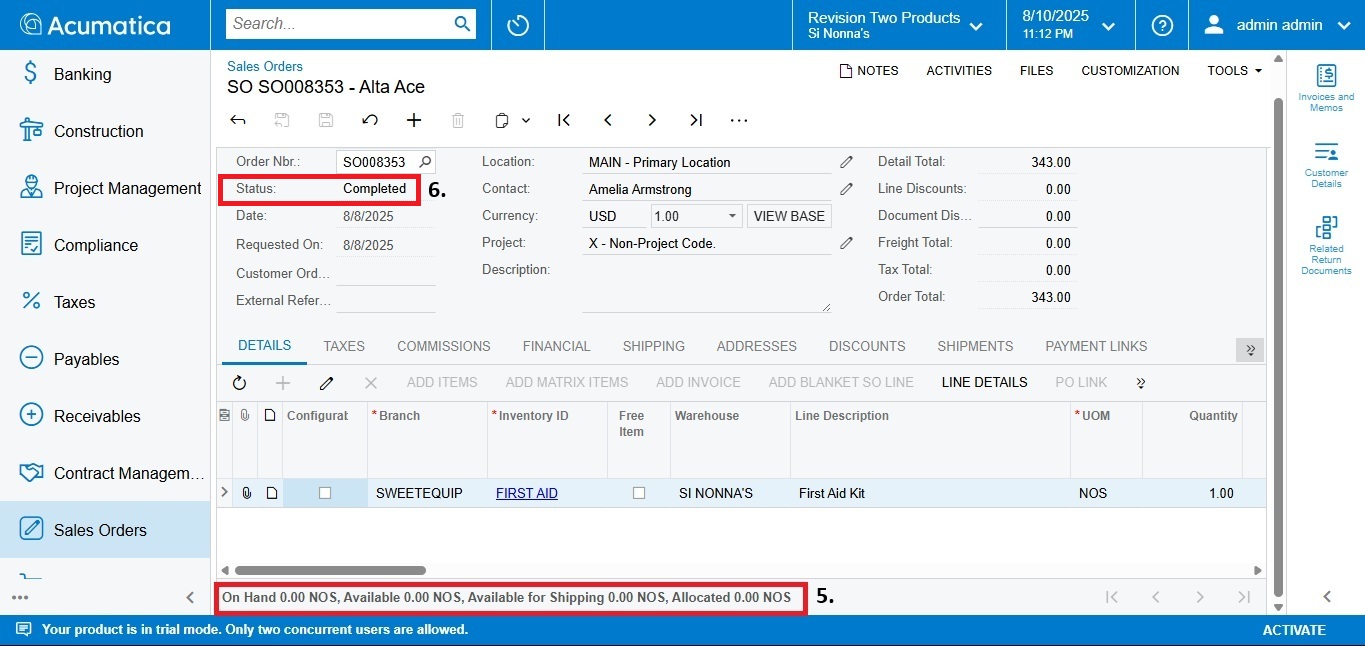Edit the Contact with pencil icon
Image resolution: width=1365 pixels, height=646 pixels.
(846, 189)
